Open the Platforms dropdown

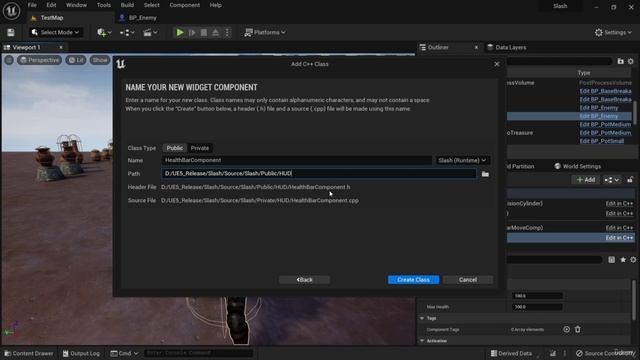point(265,32)
